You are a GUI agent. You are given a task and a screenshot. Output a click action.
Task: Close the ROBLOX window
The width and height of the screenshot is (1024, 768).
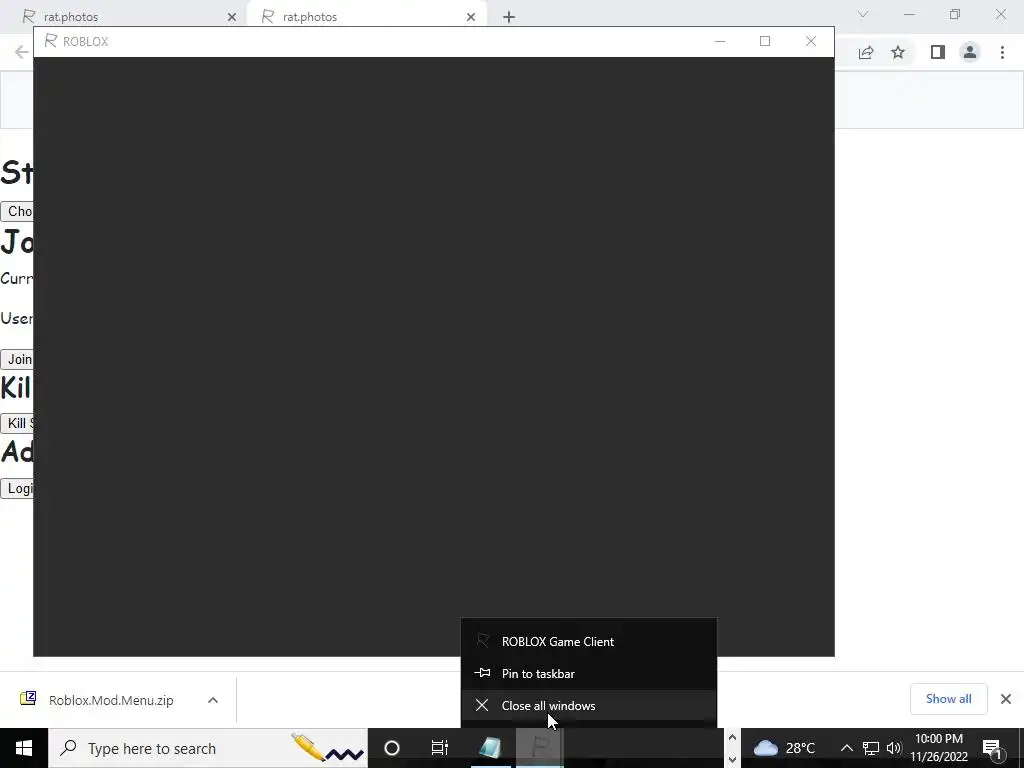(811, 41)
